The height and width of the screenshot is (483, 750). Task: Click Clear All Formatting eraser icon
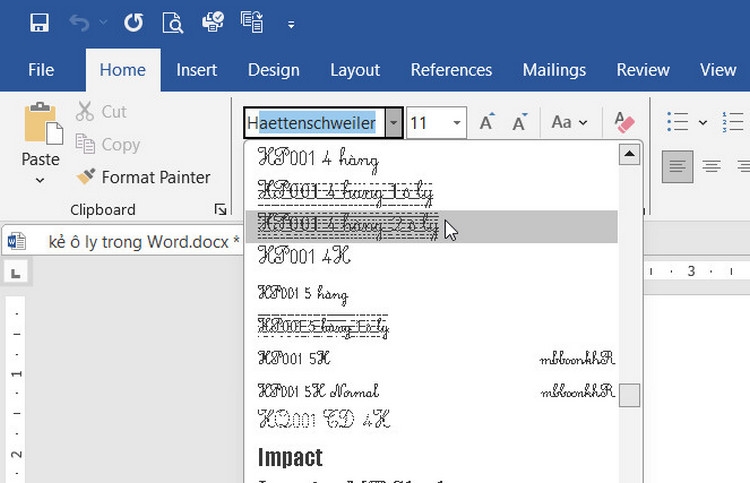click(x=624, y=122)
